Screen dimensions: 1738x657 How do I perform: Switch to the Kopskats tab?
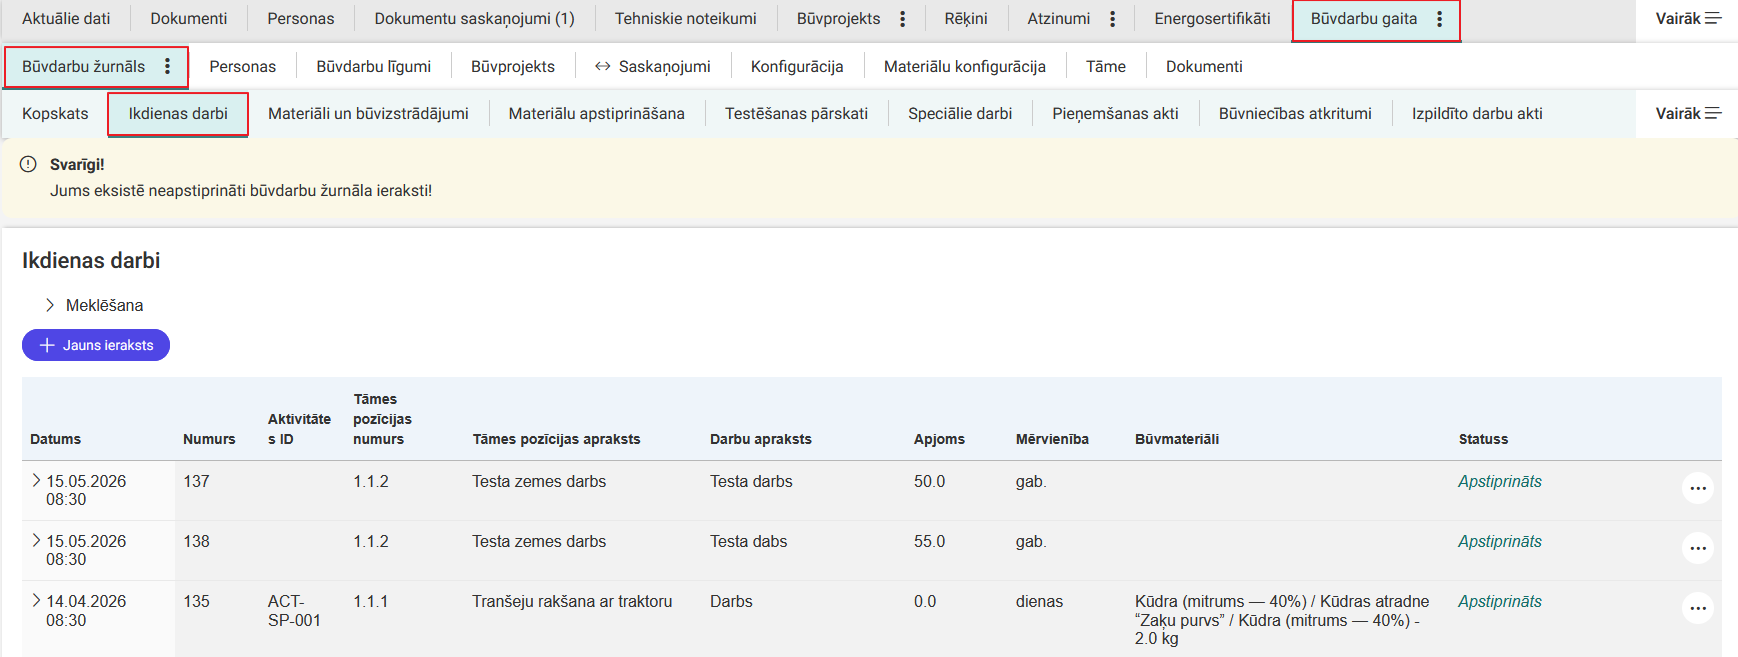pos(55,113)
